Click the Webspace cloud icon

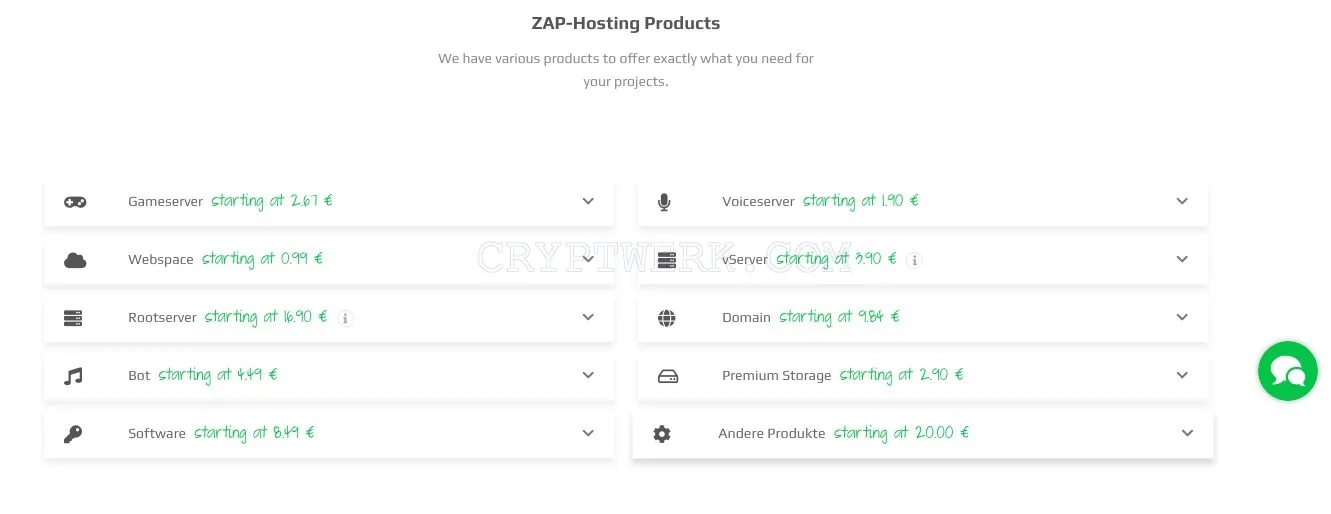coord(75,260)
